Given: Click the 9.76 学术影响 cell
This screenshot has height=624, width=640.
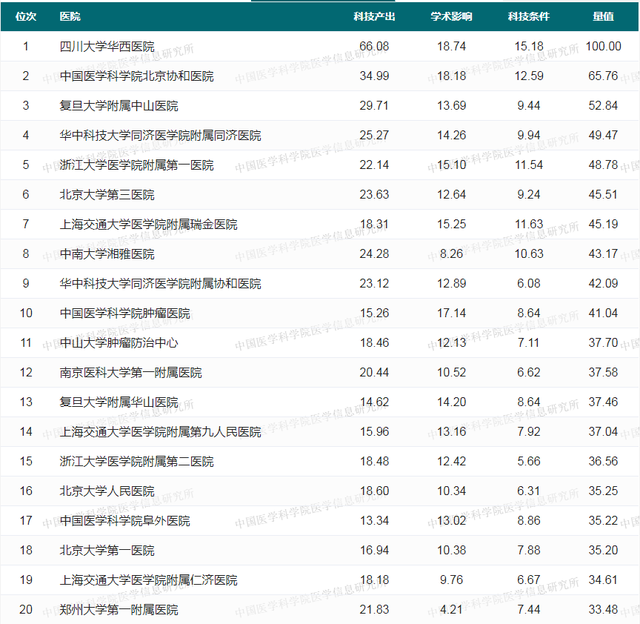Looking at the screenshot, I should [451, 580].
